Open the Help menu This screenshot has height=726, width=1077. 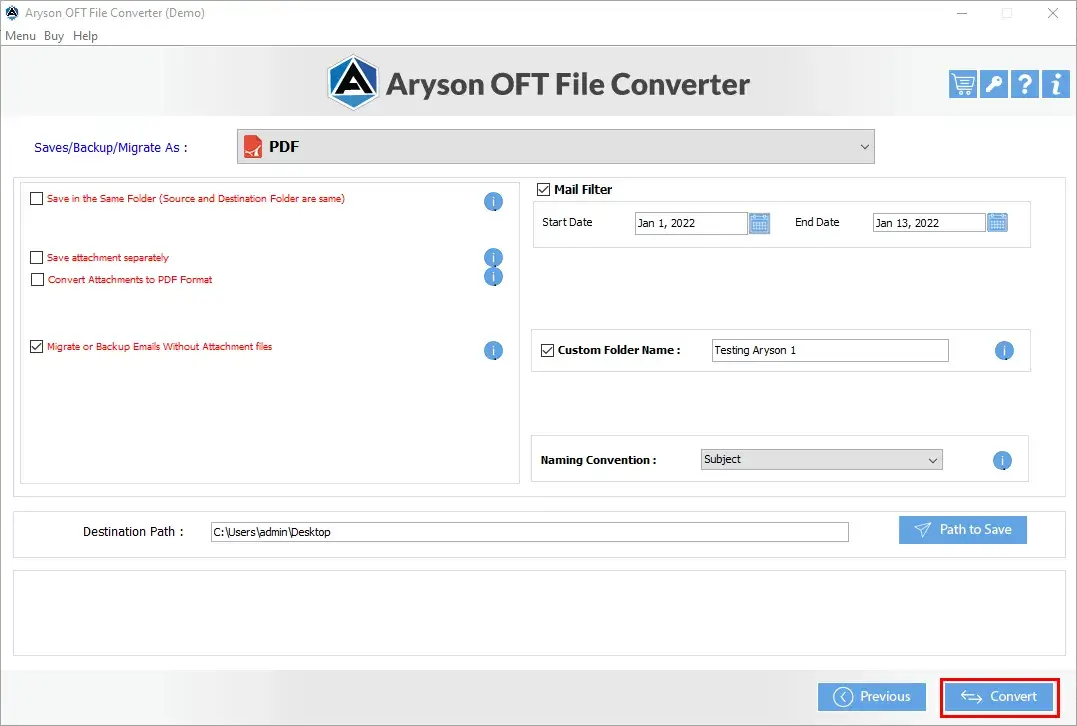point(85,36)
